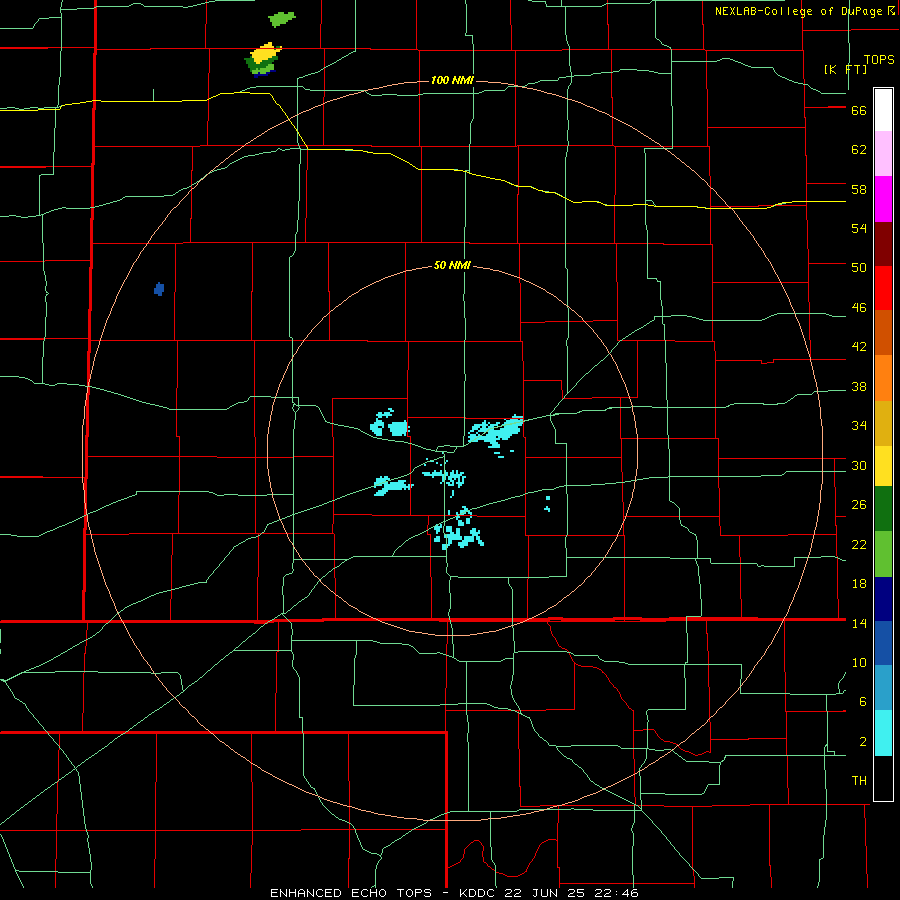
Task: Select the bright red legend swatch
Action: point(883,288)
